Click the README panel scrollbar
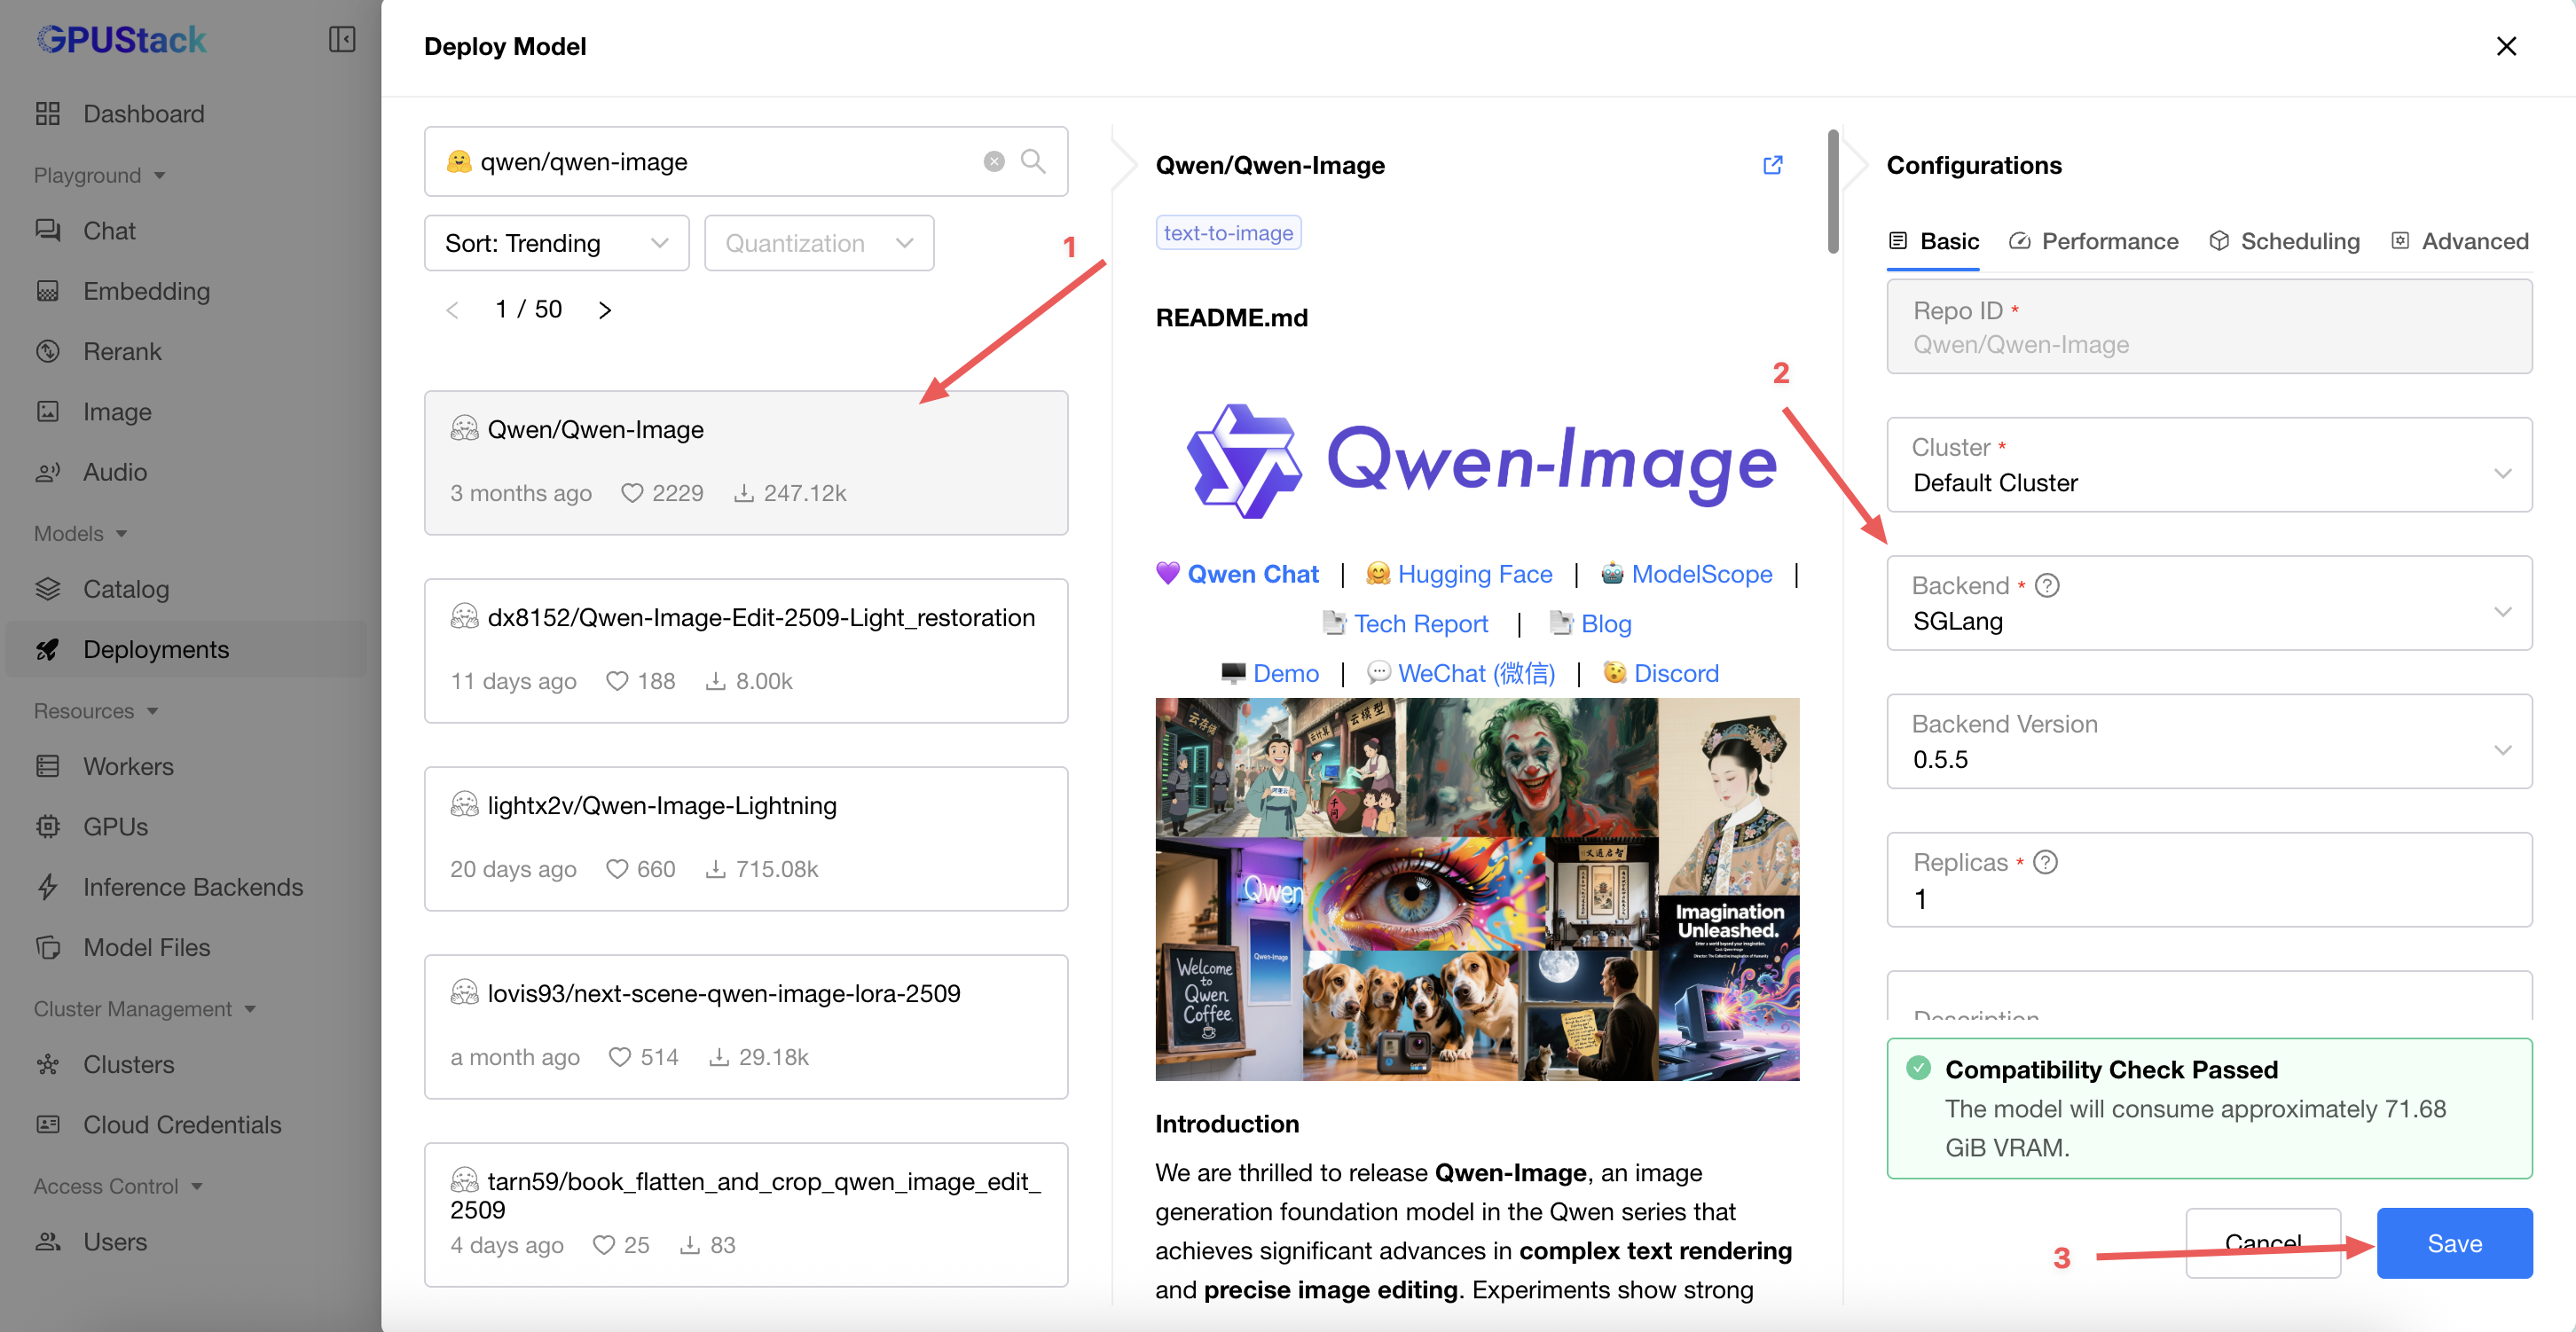This screenshot has height=1332, width=2576. point(1832,190)
